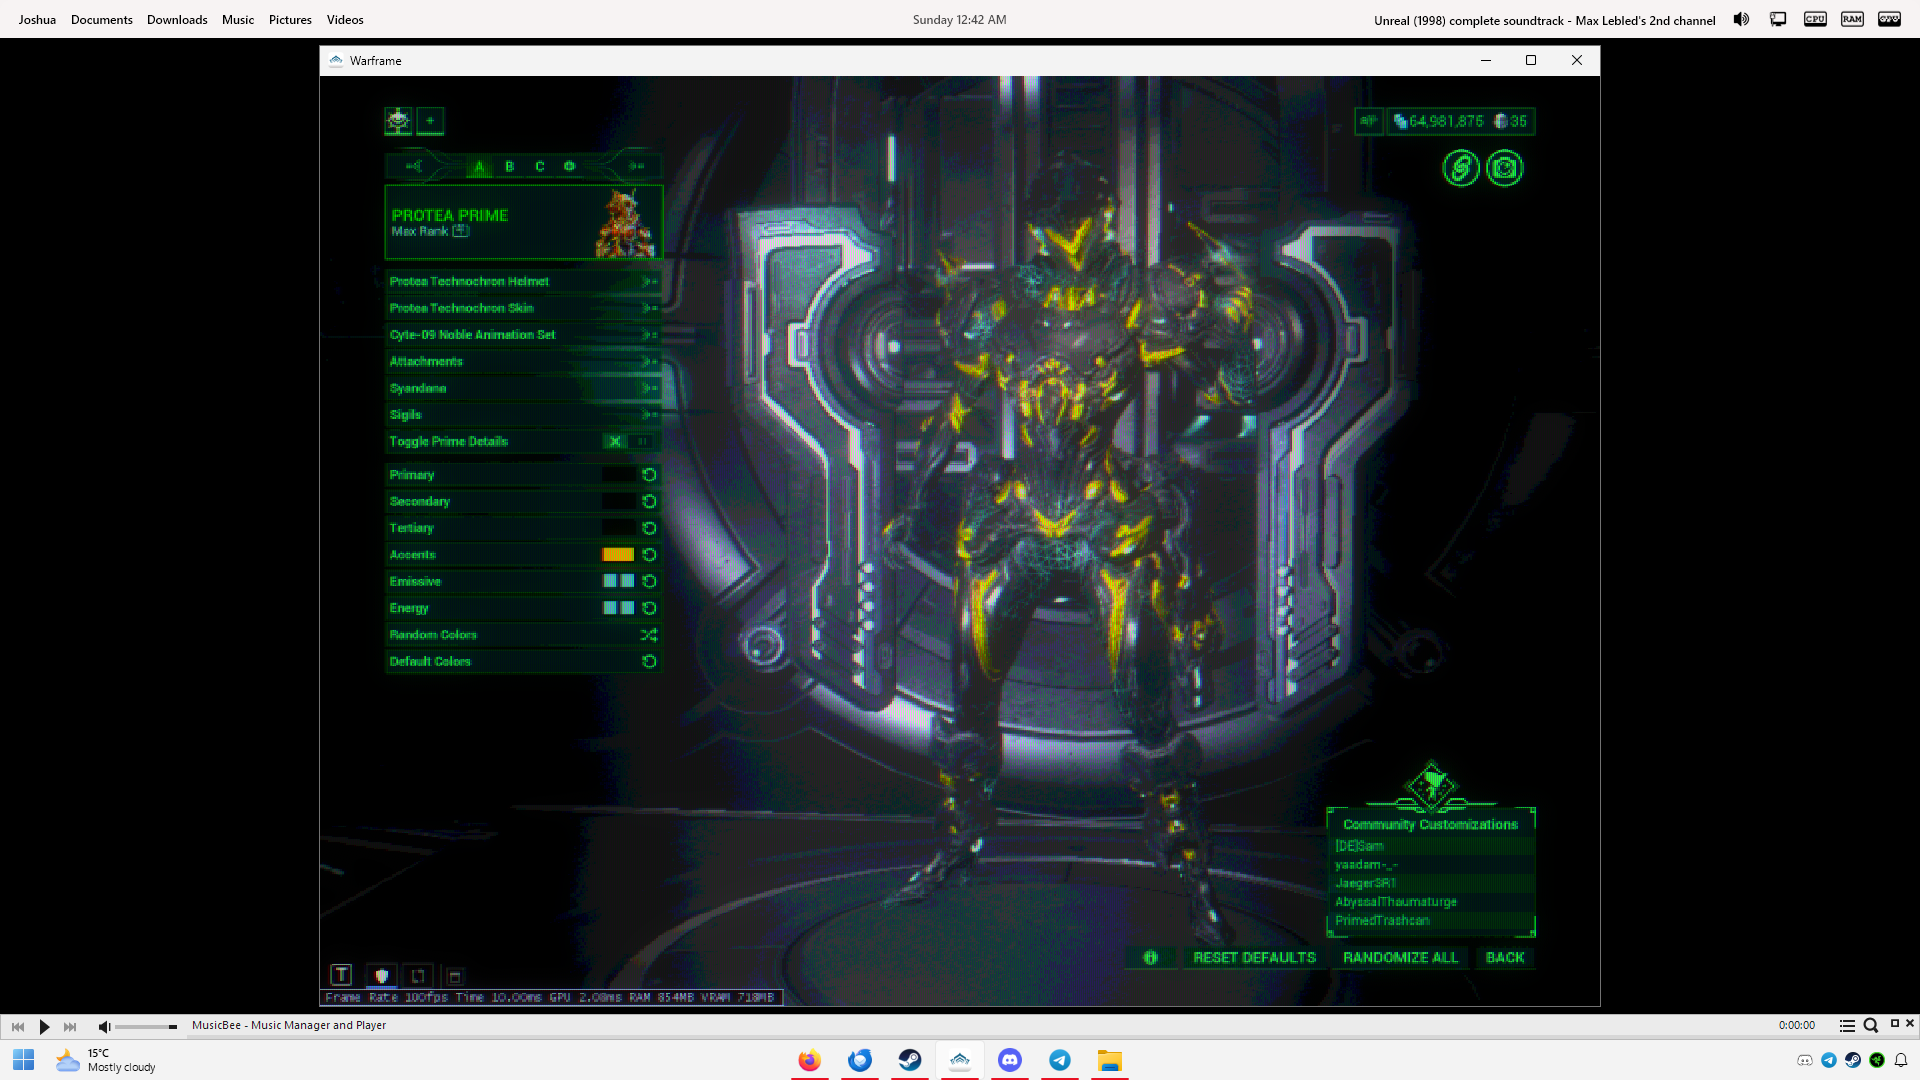Expand the Protea Technochron Skin option

524,308
